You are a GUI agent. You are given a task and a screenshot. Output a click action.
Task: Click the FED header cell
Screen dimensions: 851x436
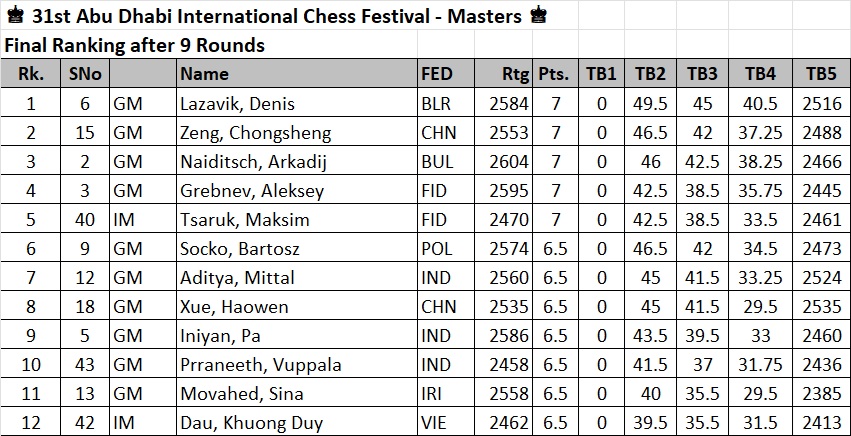[446, 73]
